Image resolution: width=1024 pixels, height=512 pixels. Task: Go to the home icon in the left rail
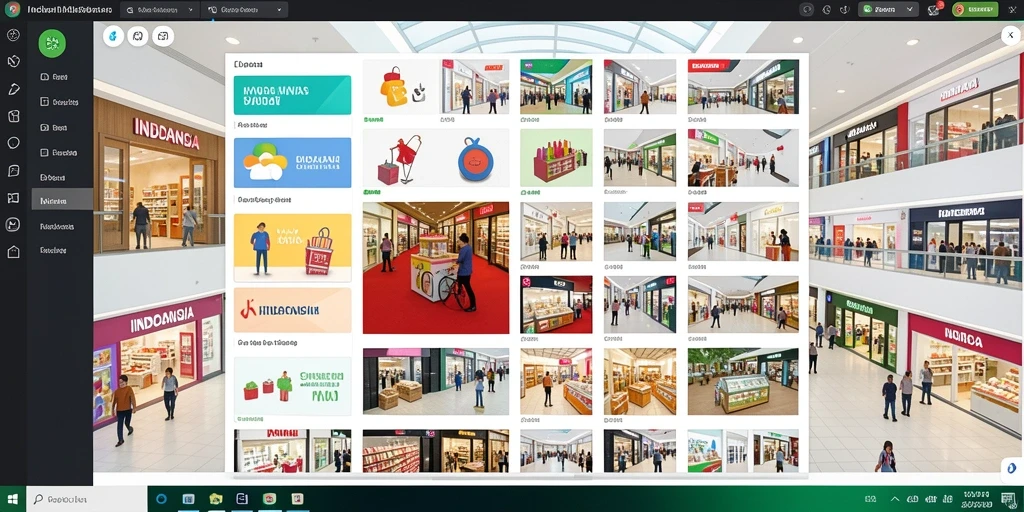click(x=13, y=251)
